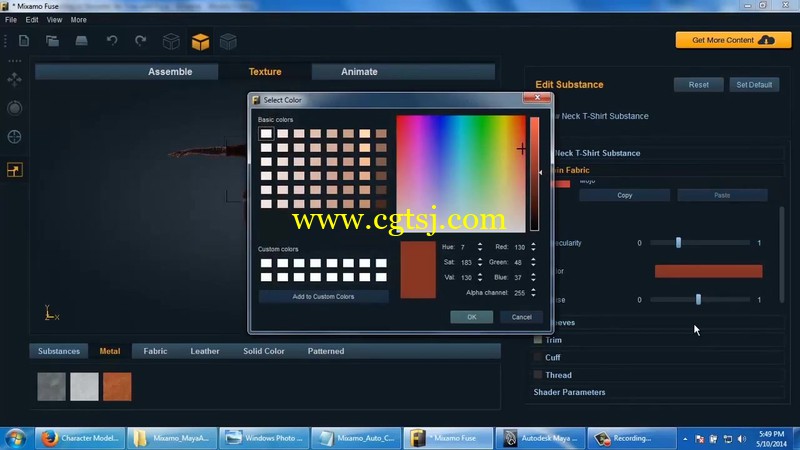Image resolution: width=800 pixels, height=450 pixels.
Task: Adjust the Blue value stepper
Action: 533,278
